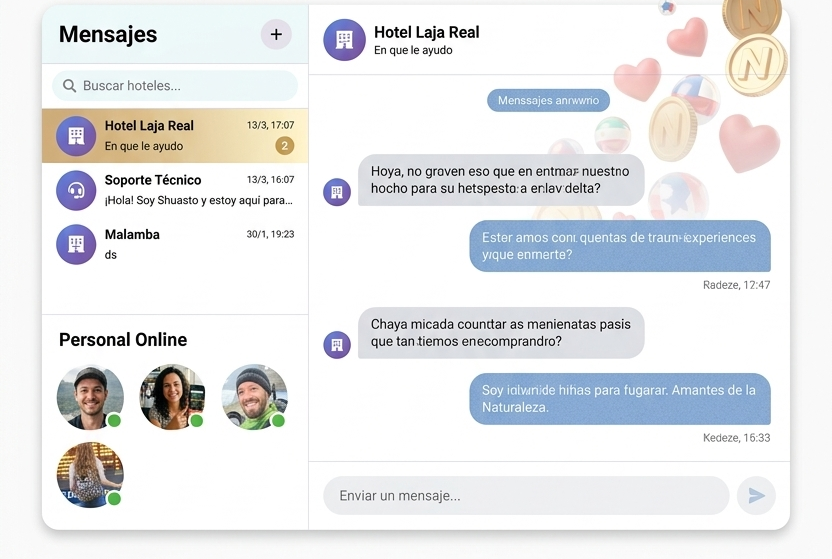Click online person with long hair photo

(90, 475)
